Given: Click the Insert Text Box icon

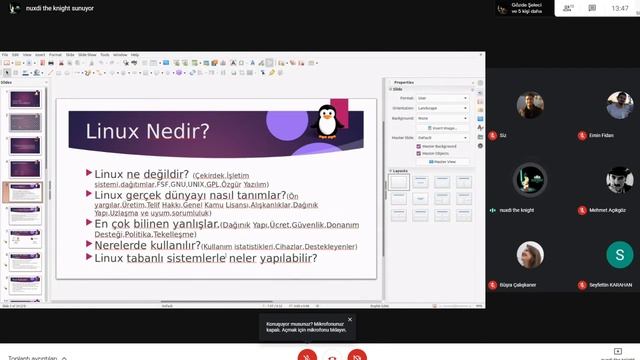Looking at the screenshot, I should pyautogui.click(x=233, y=63).
